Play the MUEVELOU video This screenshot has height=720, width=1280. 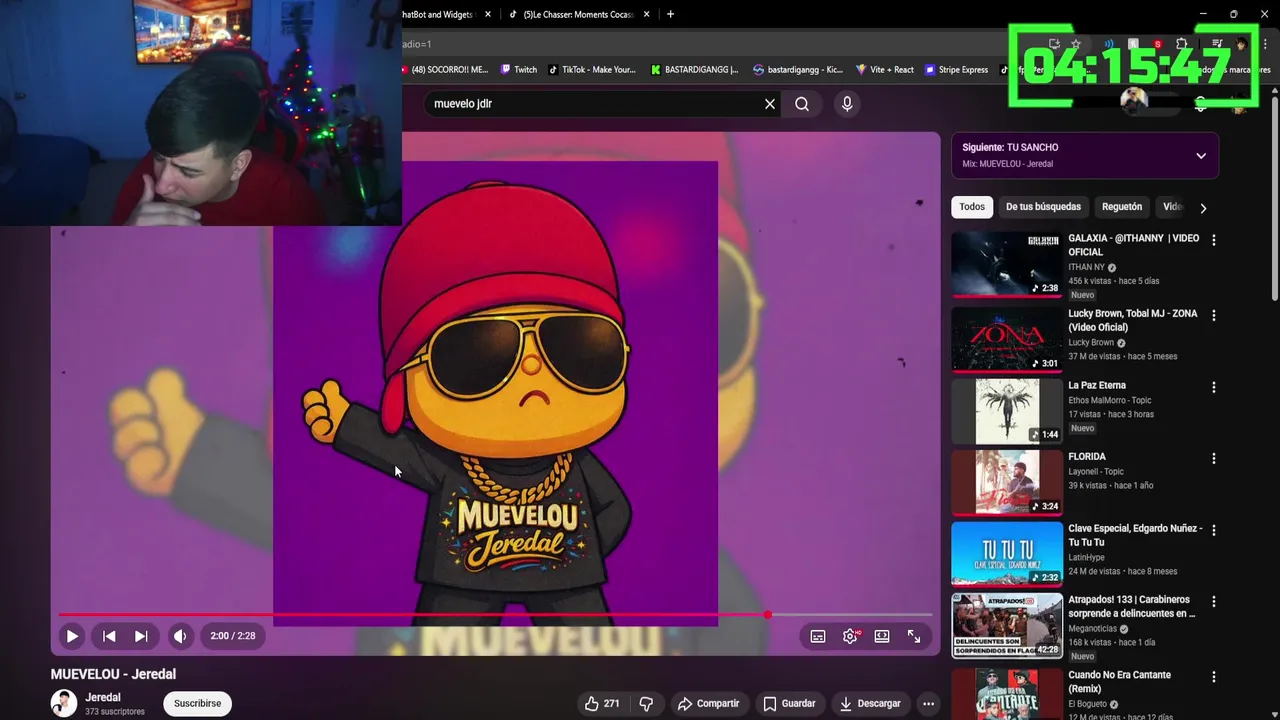pyautogui.click(x=72, y=636)
